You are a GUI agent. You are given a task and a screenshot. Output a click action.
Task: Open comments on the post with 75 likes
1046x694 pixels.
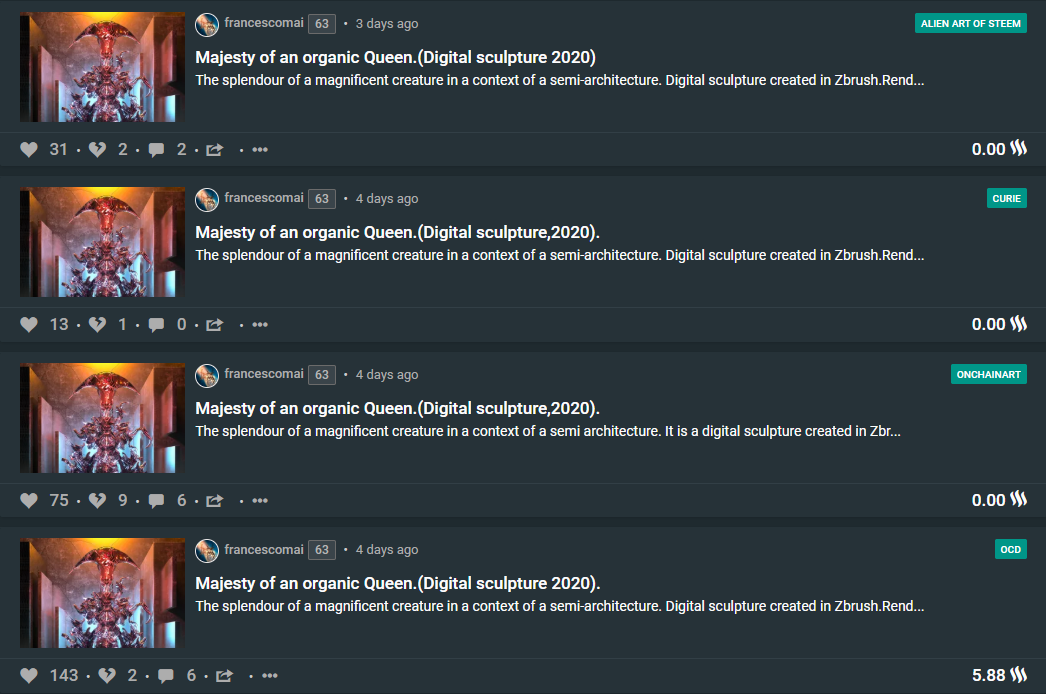click(156, 500)
